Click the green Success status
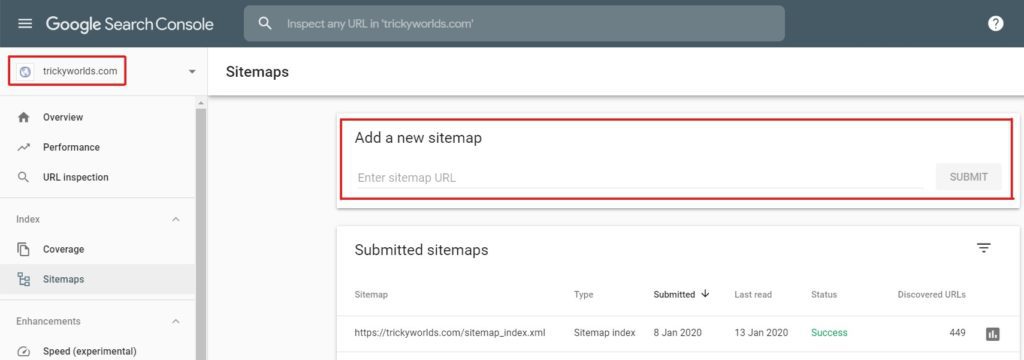The image size is (1024, 360). [x=829, y=333]
